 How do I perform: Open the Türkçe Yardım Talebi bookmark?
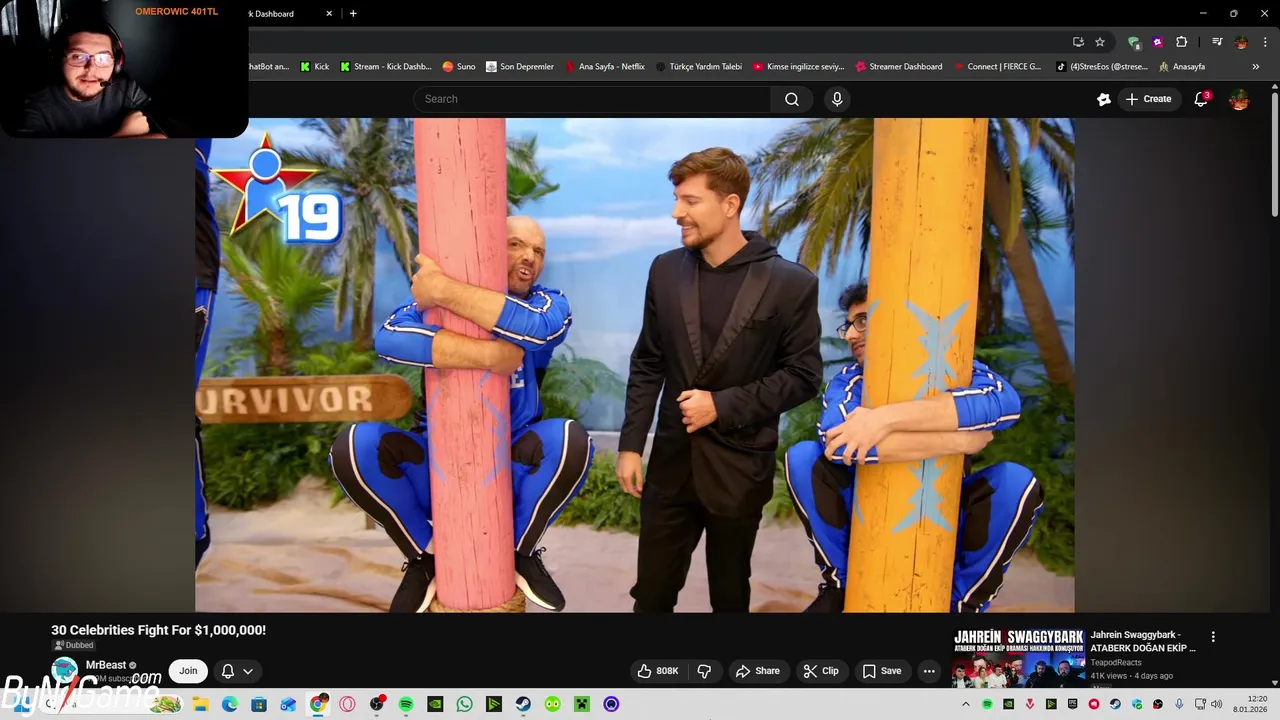tap(699, 67)
